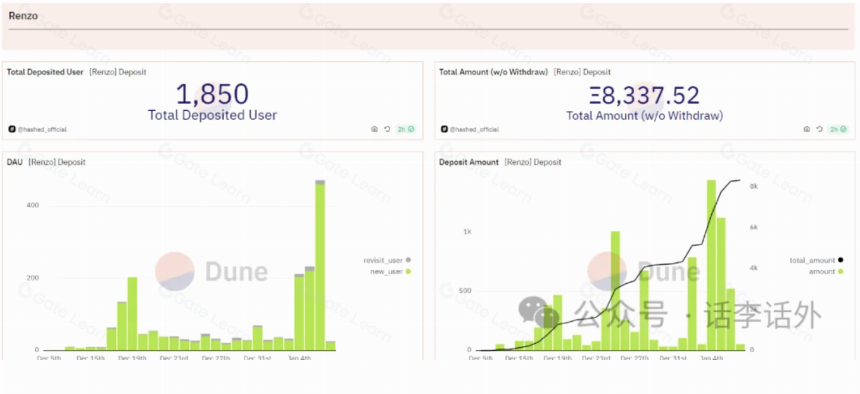
Task: Click 2h freshness badge in Total Amount panel
Action: (x=839, y=130)
